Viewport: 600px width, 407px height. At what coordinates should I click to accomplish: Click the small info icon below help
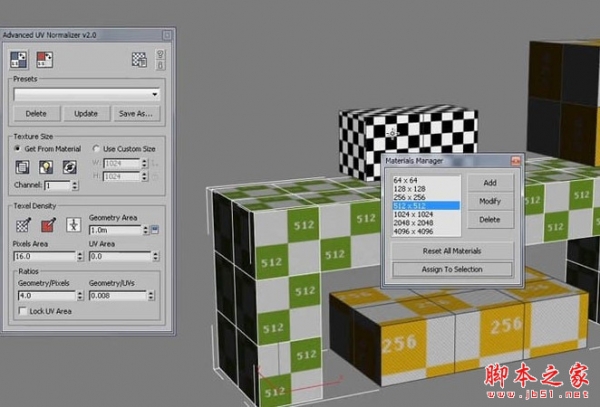pos(161,65)
